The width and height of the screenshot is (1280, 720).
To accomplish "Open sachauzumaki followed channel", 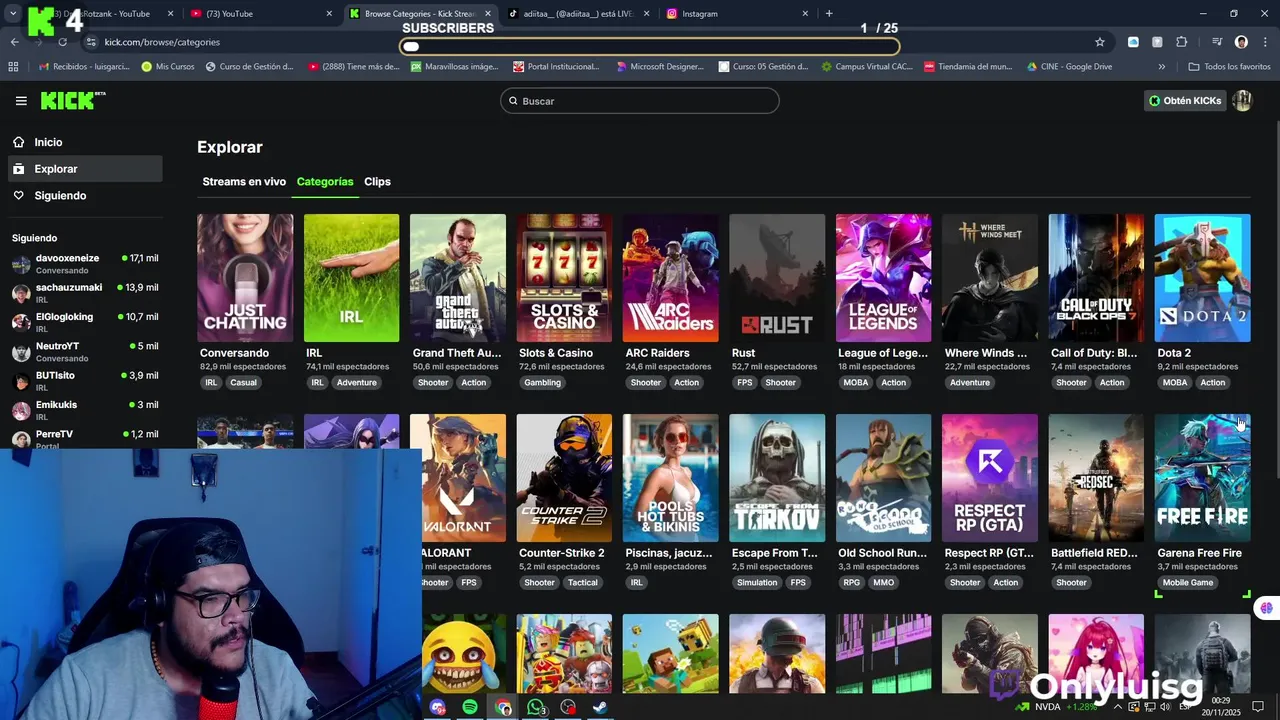I will click(x=85, y=293).
